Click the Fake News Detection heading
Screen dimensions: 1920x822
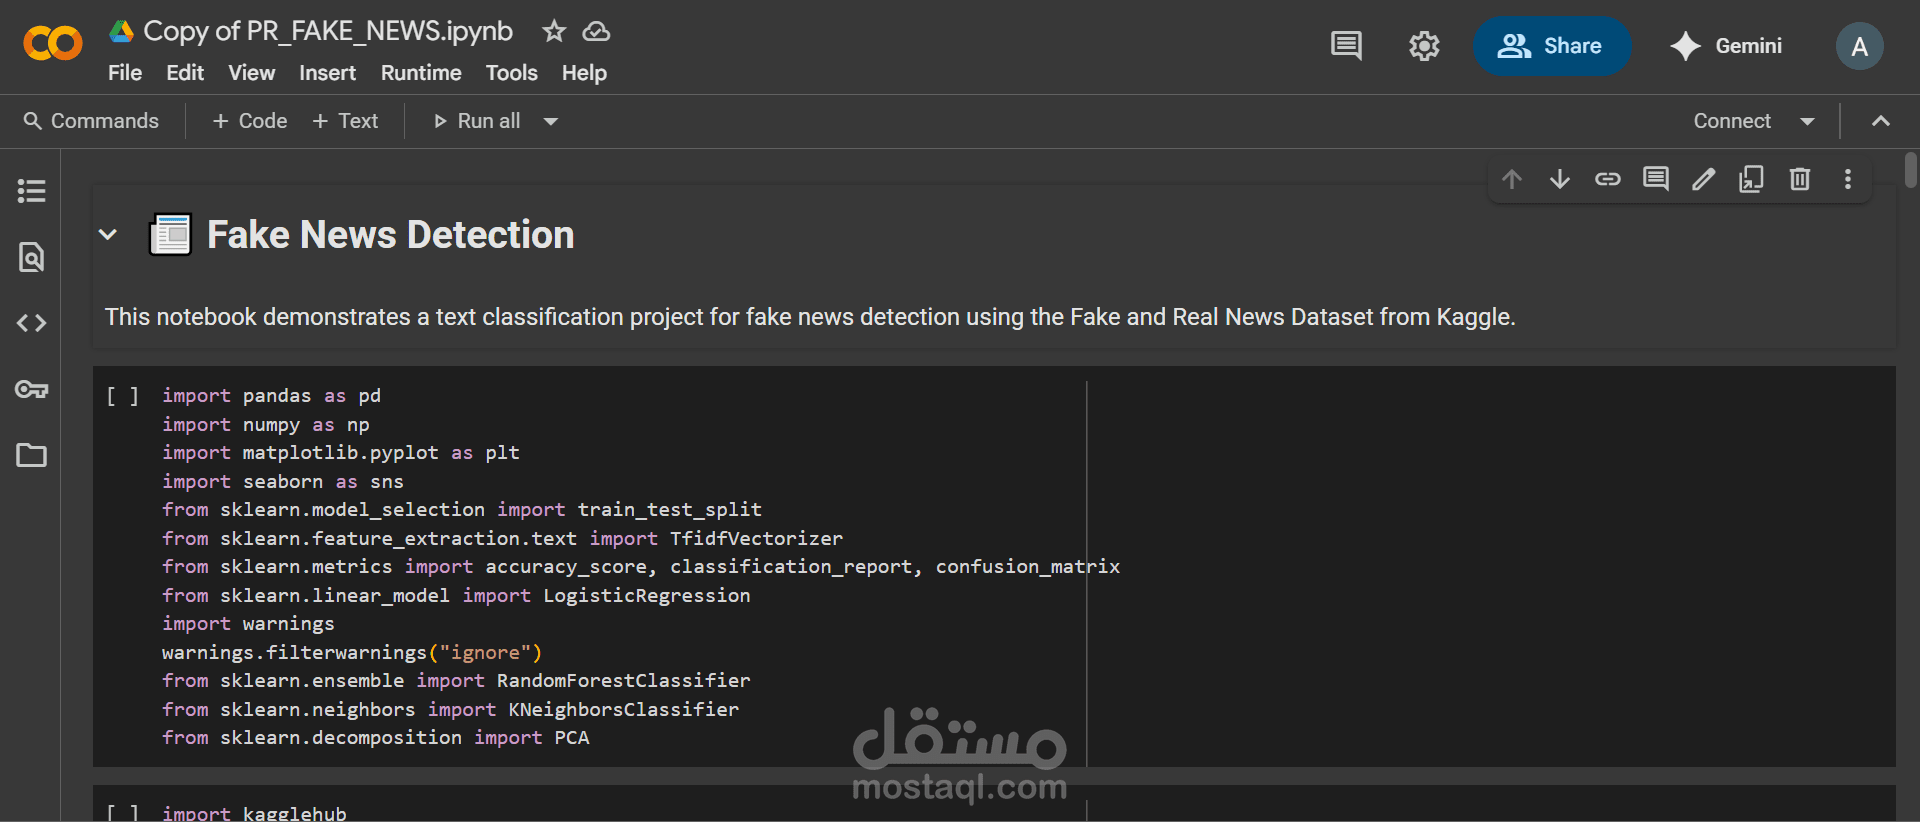tap(391, 235)
